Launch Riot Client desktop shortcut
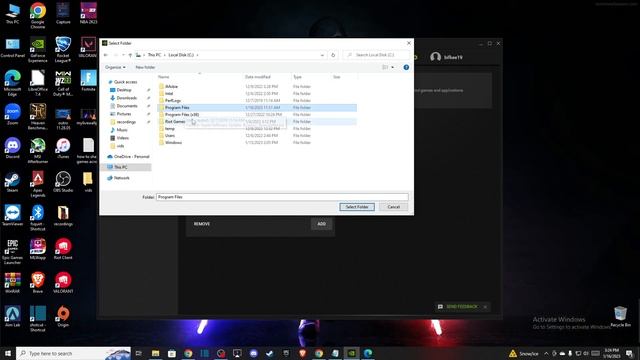This screenshot has height=360, width=640. pos(63,249)
